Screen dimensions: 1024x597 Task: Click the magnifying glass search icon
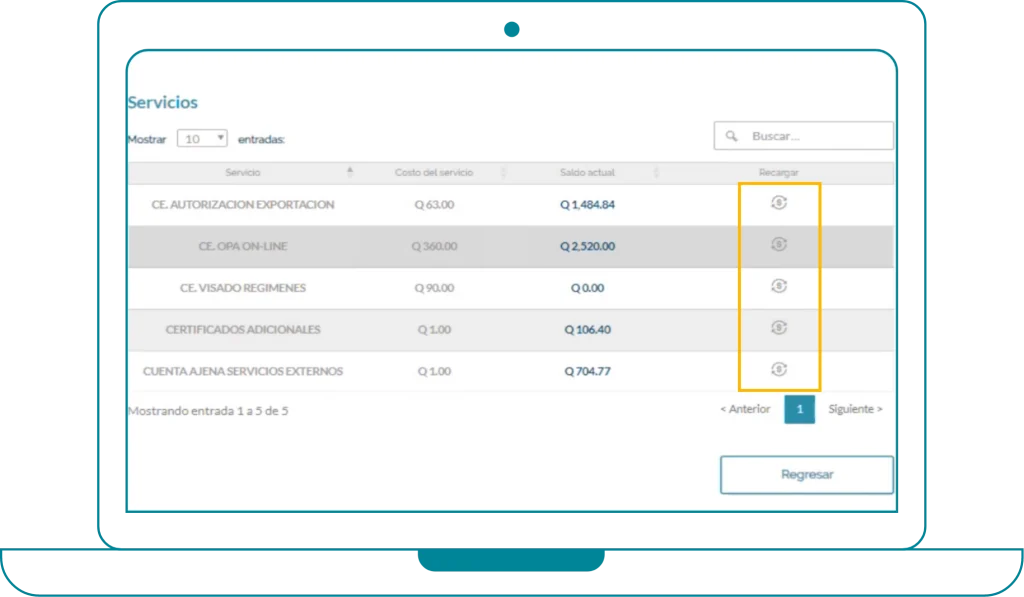[x=731, y=136]
